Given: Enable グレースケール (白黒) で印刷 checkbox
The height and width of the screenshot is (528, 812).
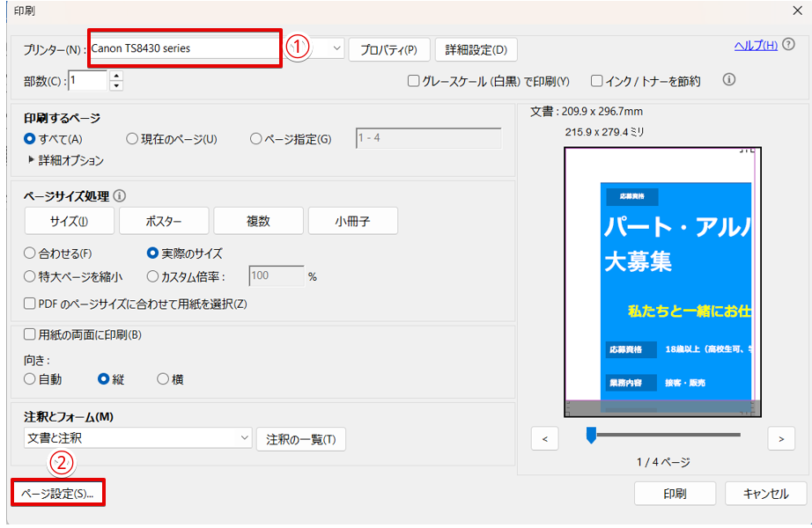Looking at the screenshot, I should [x=413, y=81].
